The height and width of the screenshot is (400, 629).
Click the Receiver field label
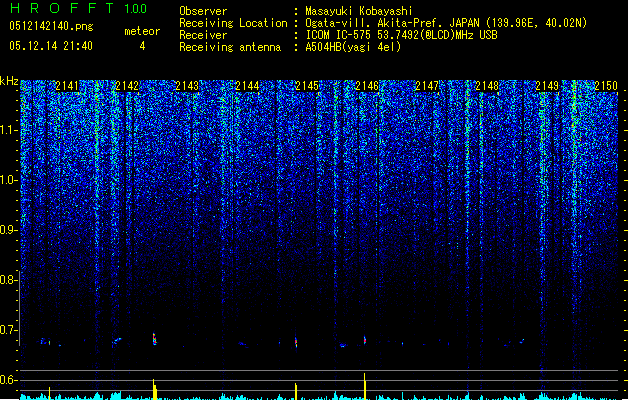point(203,35)
